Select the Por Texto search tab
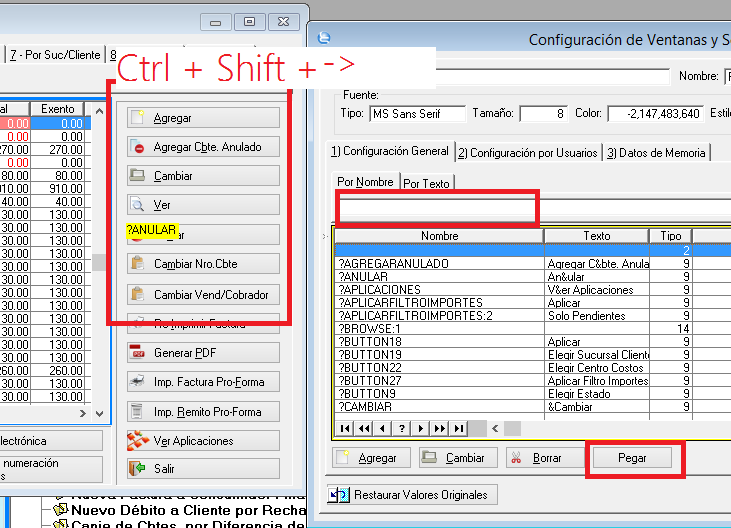The image size is (731, 528). [x=426, y=183]
